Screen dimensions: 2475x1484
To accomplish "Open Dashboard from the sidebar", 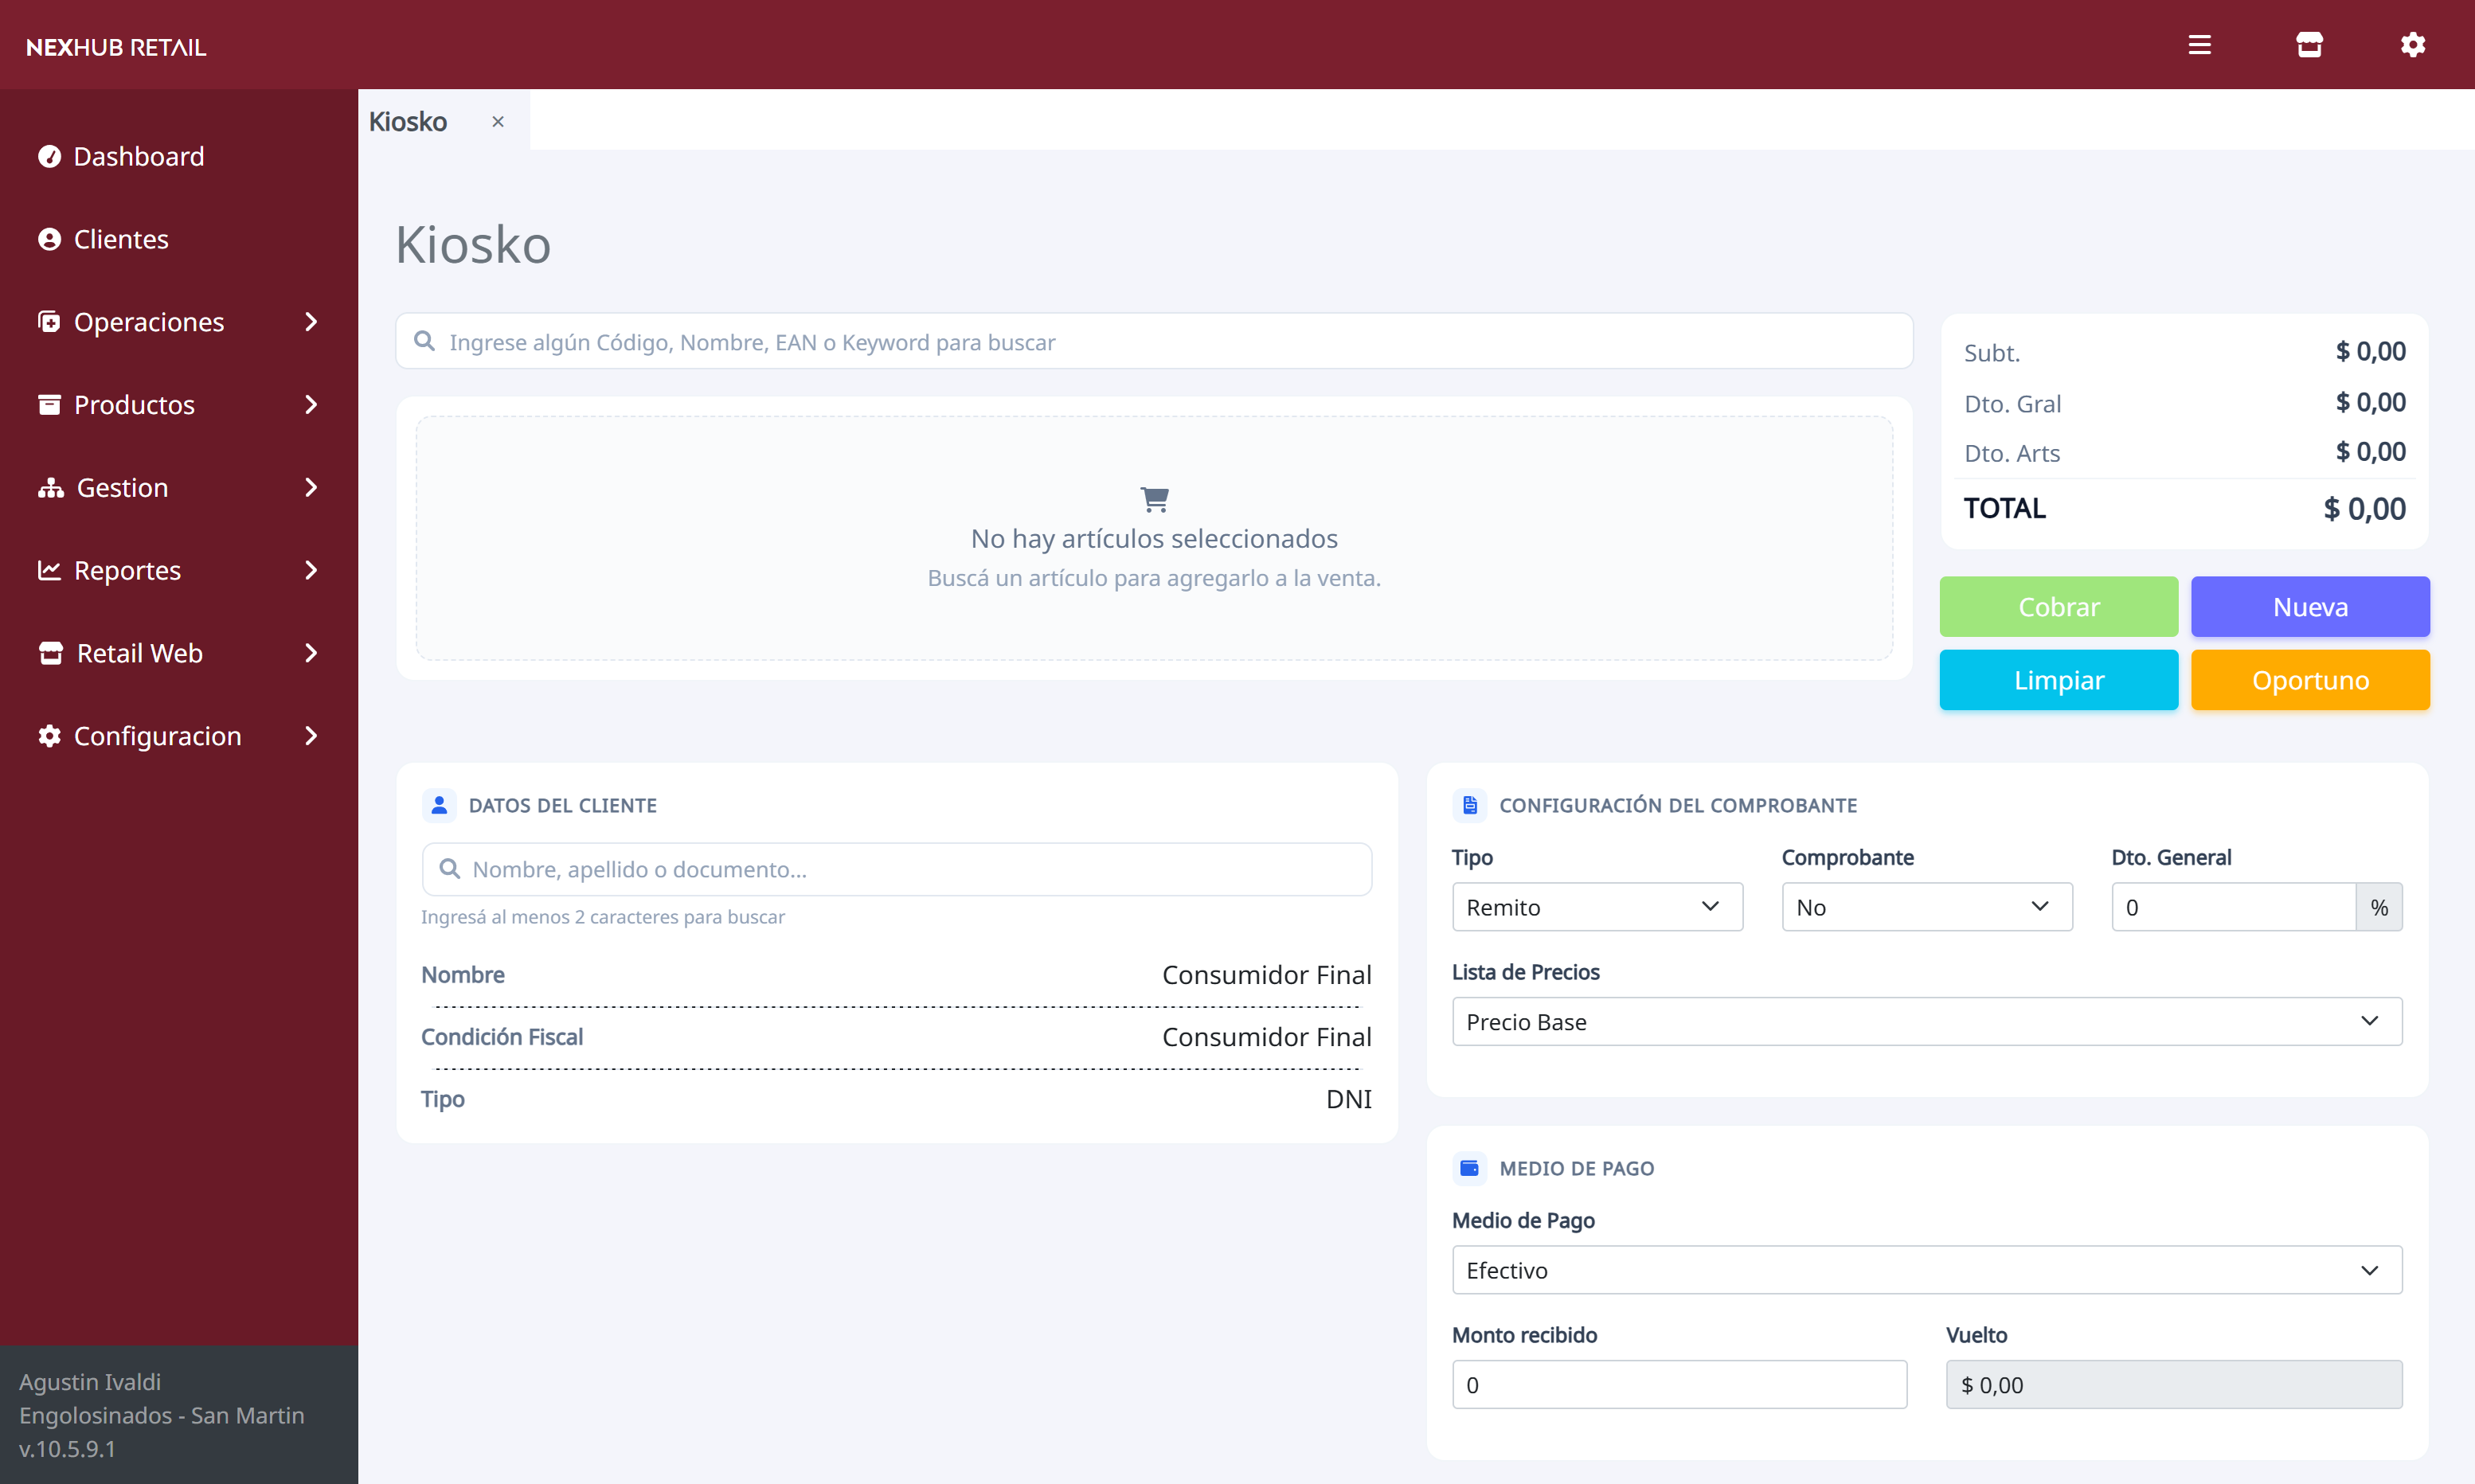I will [x=139, y=156].
